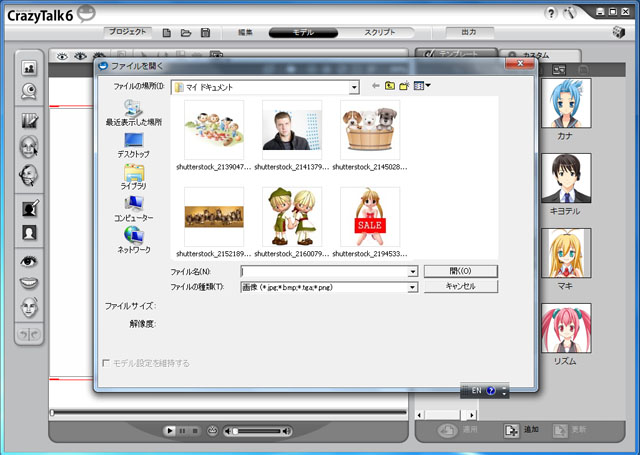Click the new project icon in top toolbar
The height and width of the screenshot is (455, 640).
tap(167, 33)
